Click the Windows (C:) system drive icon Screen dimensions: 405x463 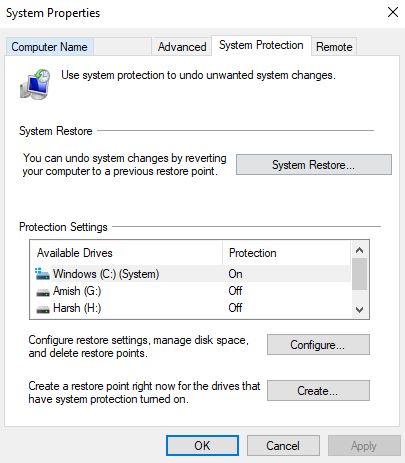[x=42, y=274]
